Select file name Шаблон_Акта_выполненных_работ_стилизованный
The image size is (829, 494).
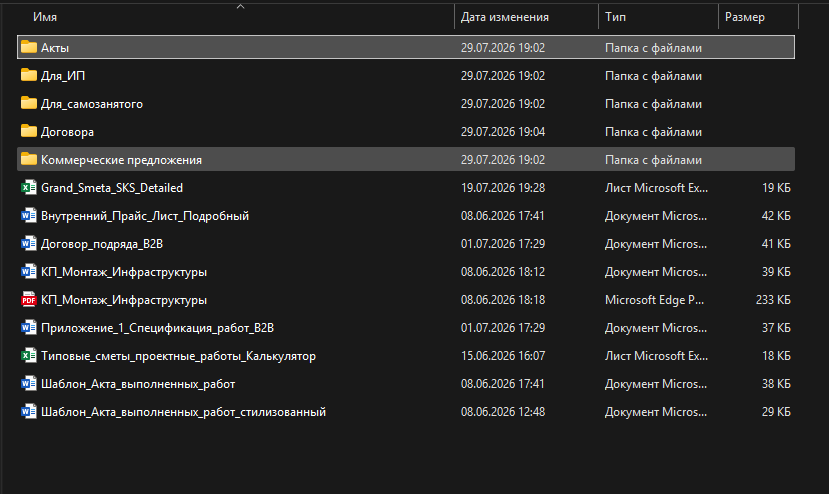tap(183, 412)
